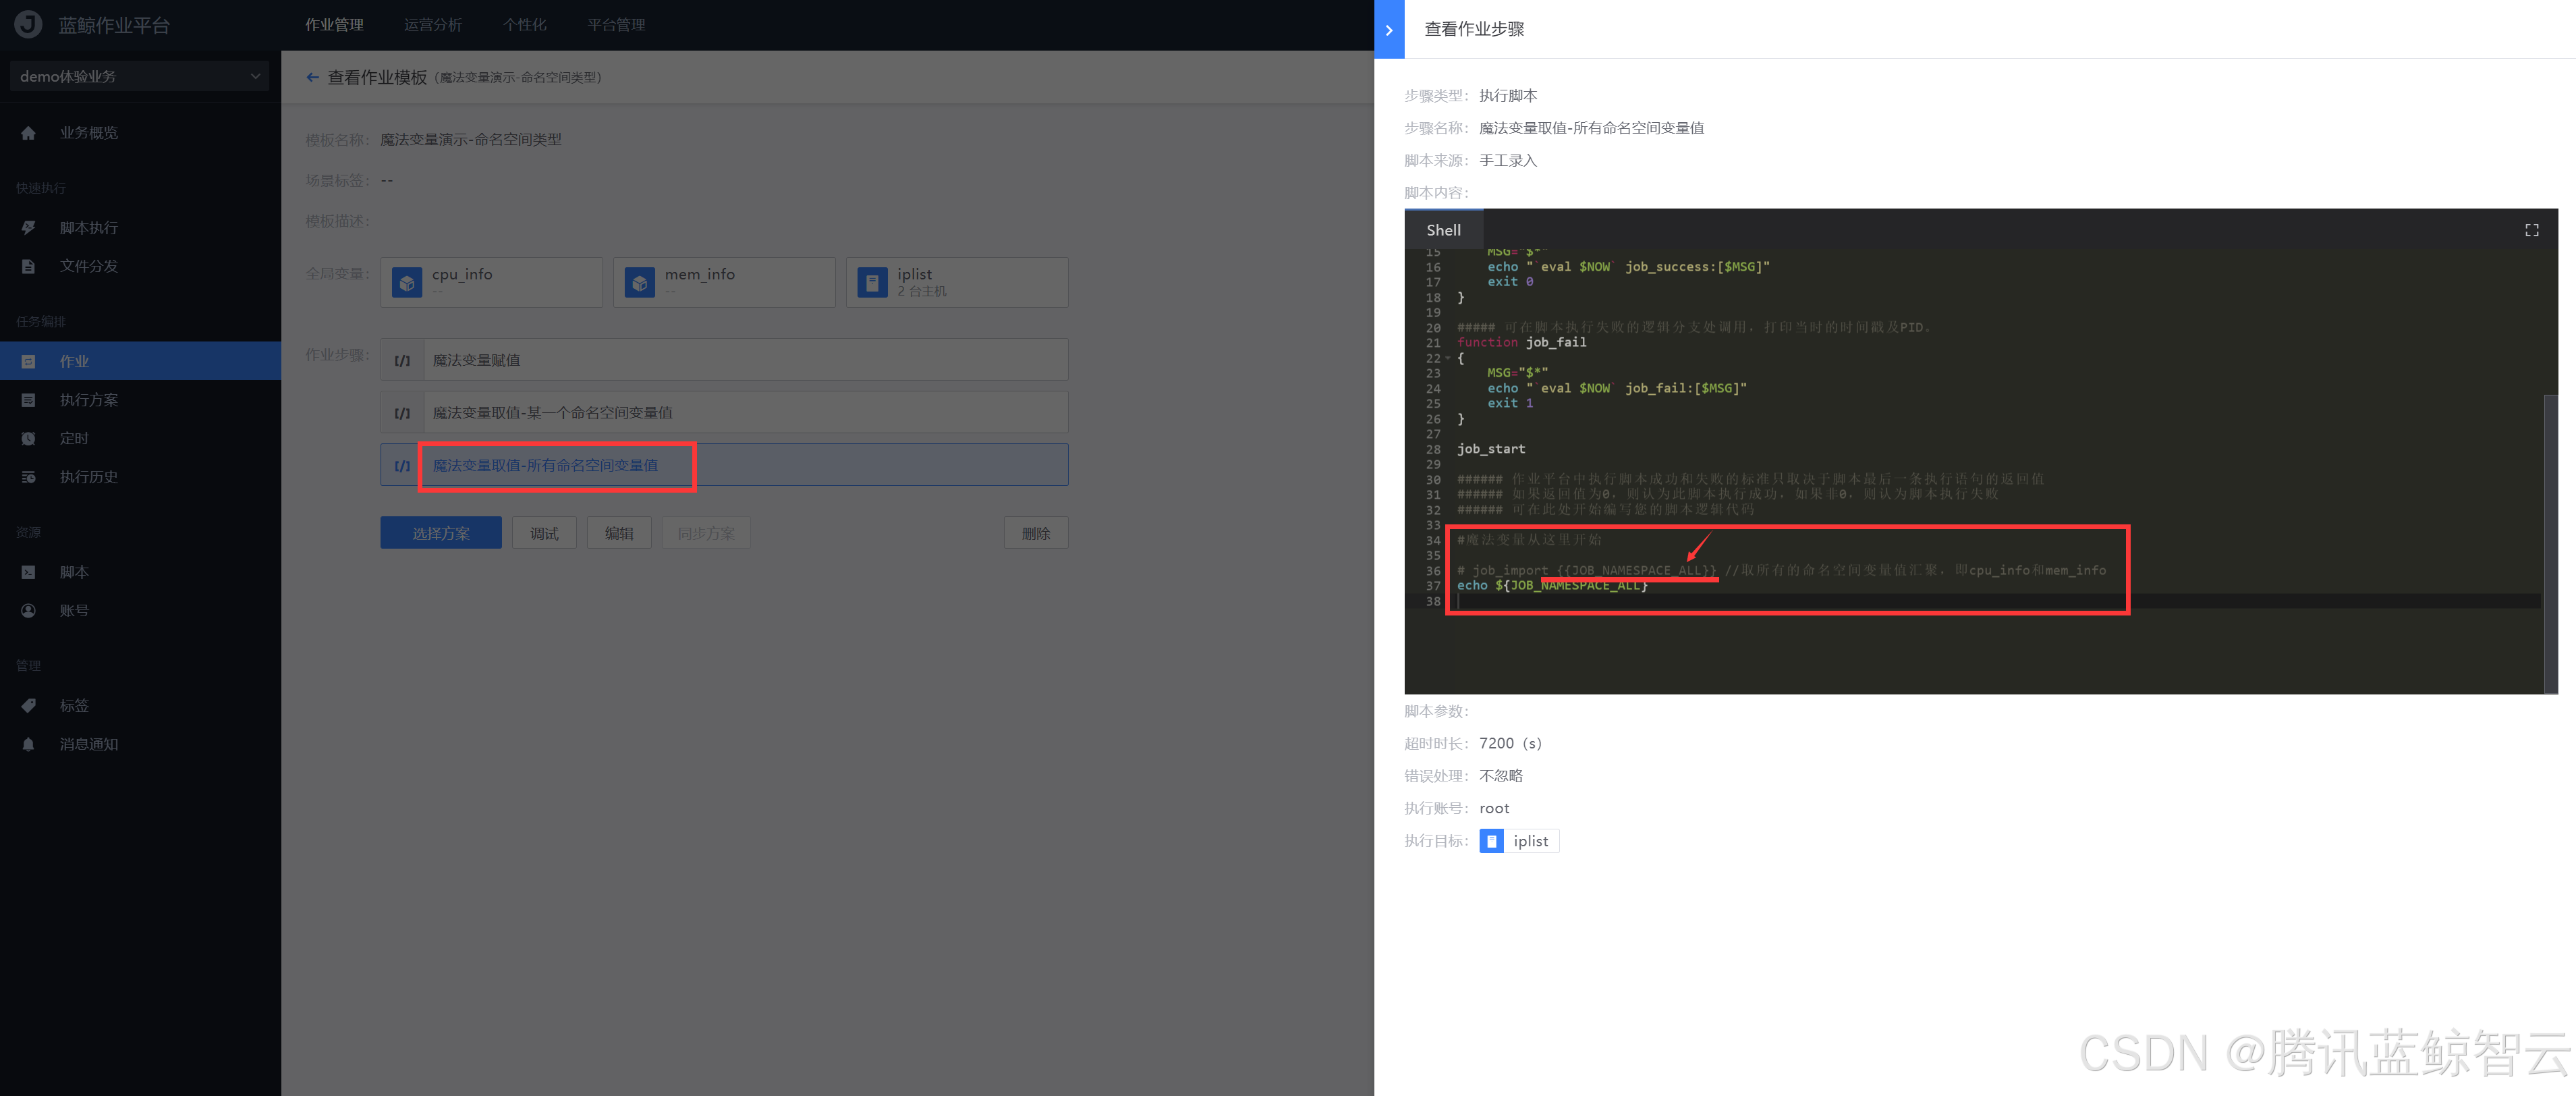Click the 定时 clock icon
Screen dimensions: 2576x1096
(28, 438)
